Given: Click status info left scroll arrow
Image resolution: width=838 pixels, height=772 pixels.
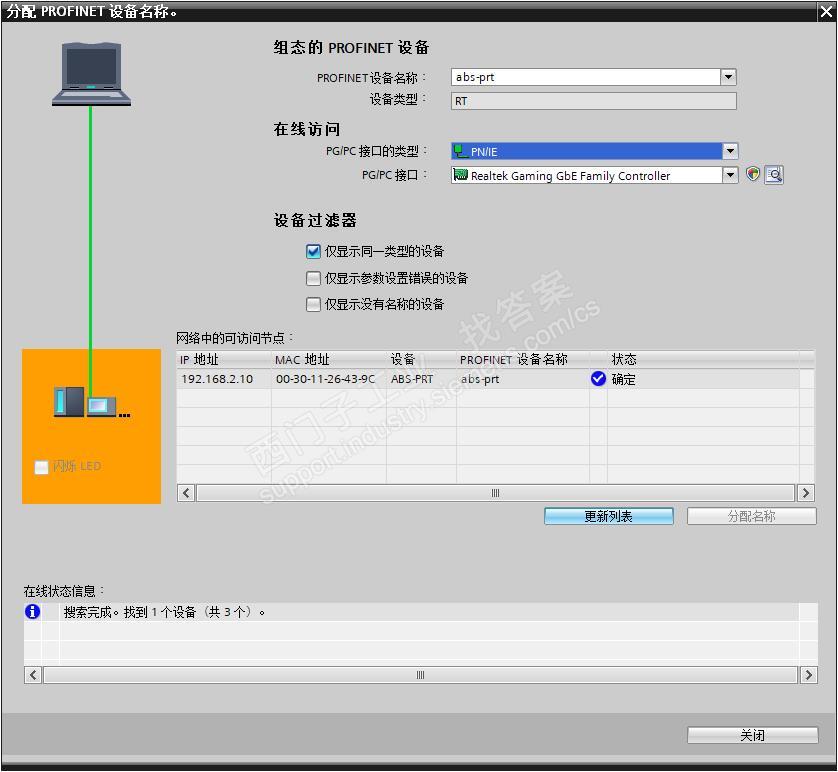Looking at the screenshot, I should pyautogui.click(x=33, y=675).
